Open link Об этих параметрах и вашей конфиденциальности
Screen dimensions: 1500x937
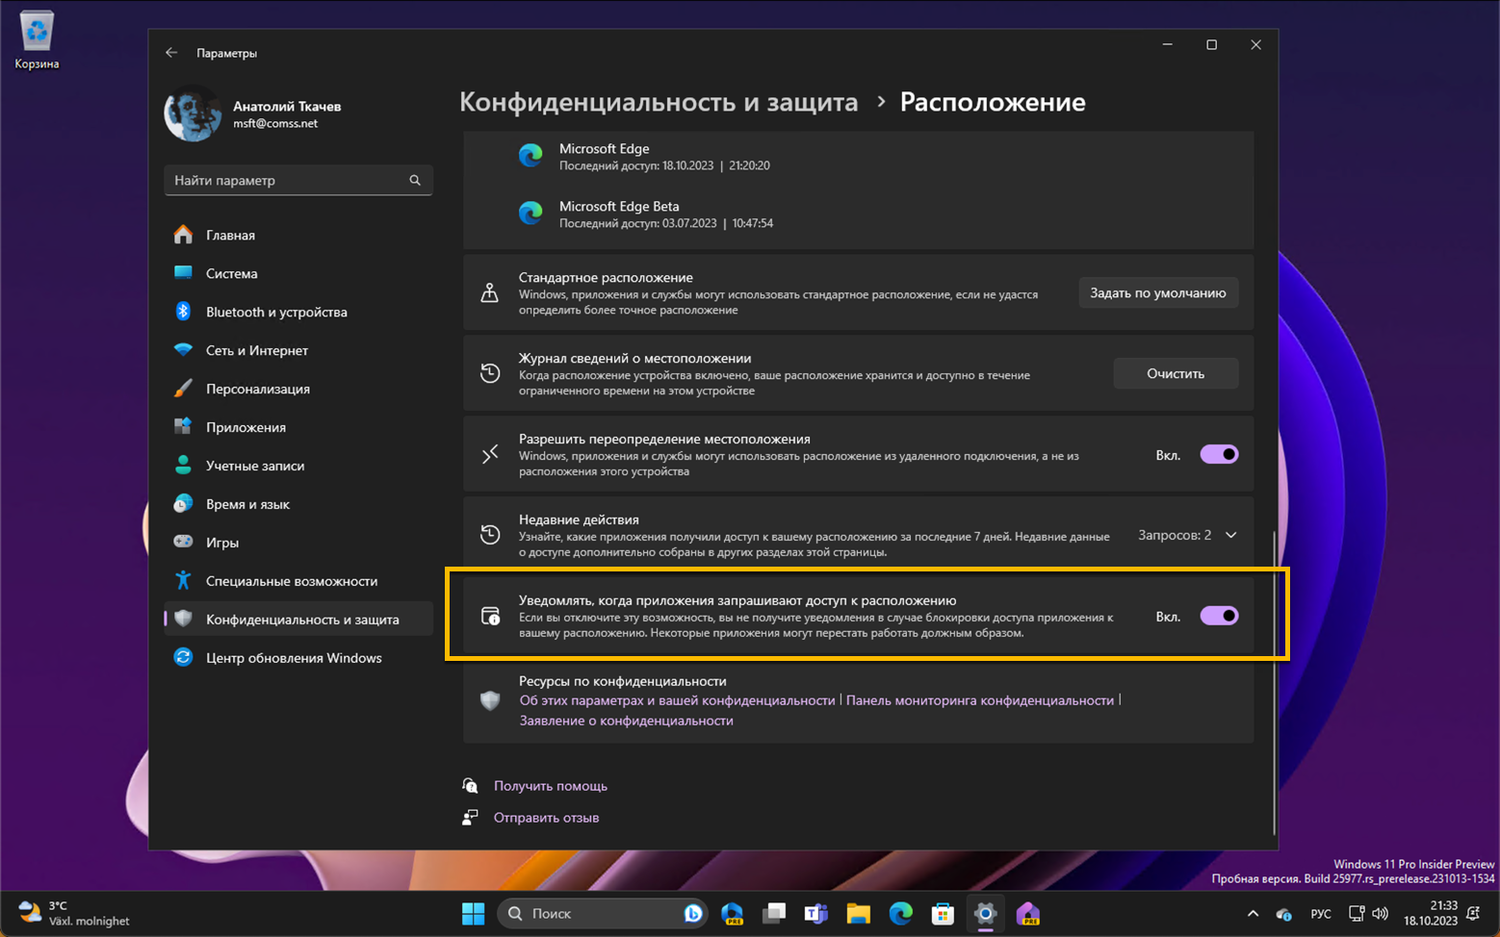coord(677,700)
